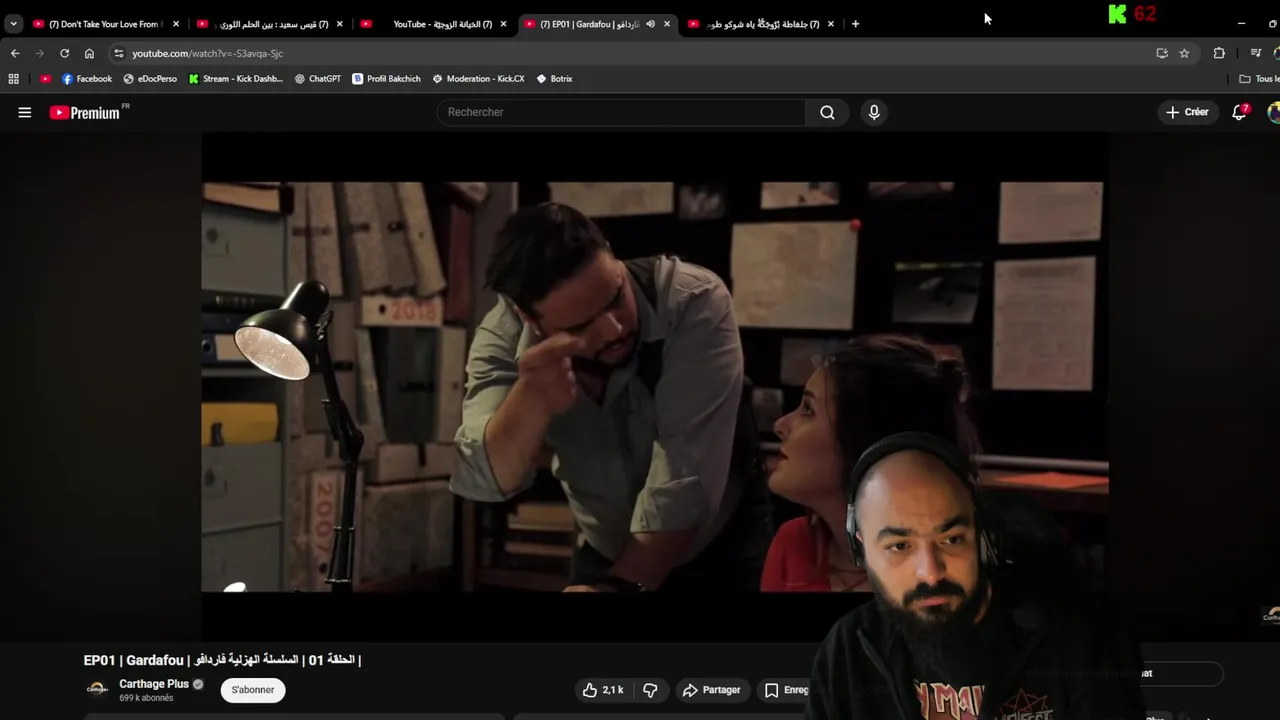Go forward with browser forward arrow
This screenshot has width=1280, height=720.
tap(39, 53)
